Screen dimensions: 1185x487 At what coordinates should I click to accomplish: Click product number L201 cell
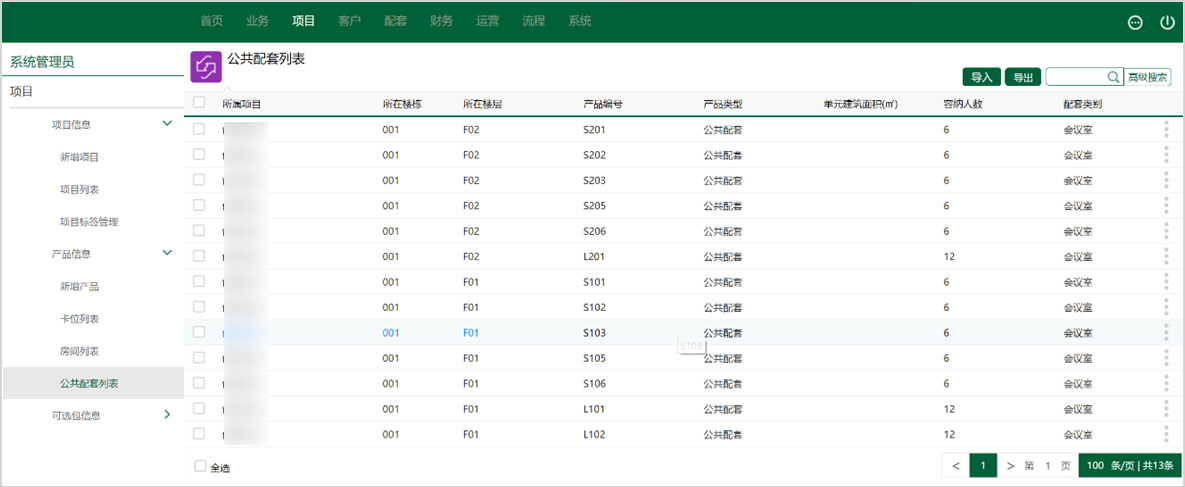[594, 256]
